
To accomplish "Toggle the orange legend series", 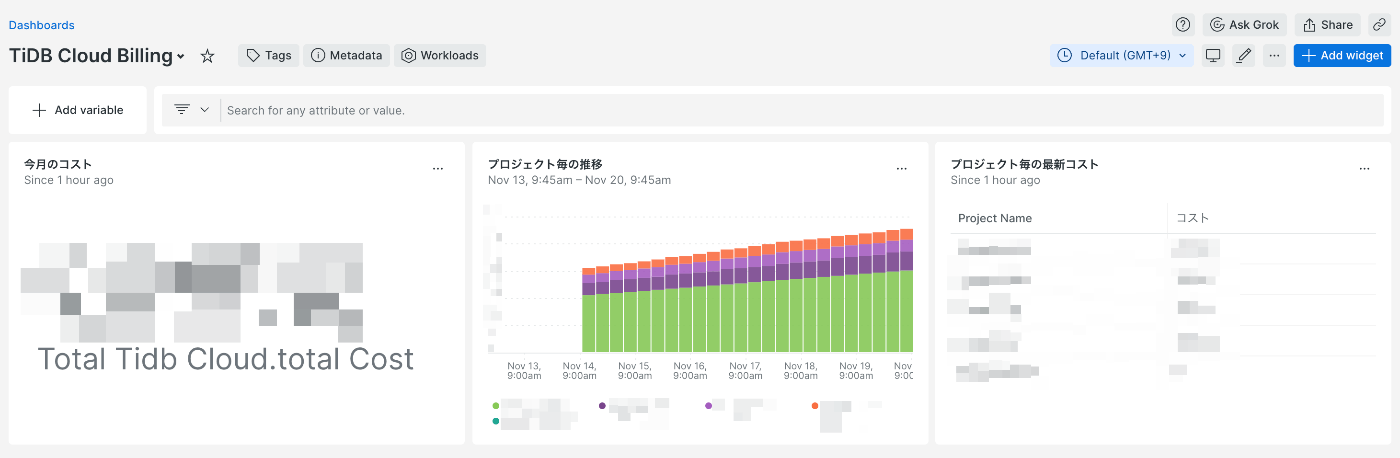I will (x=815, y=406).
